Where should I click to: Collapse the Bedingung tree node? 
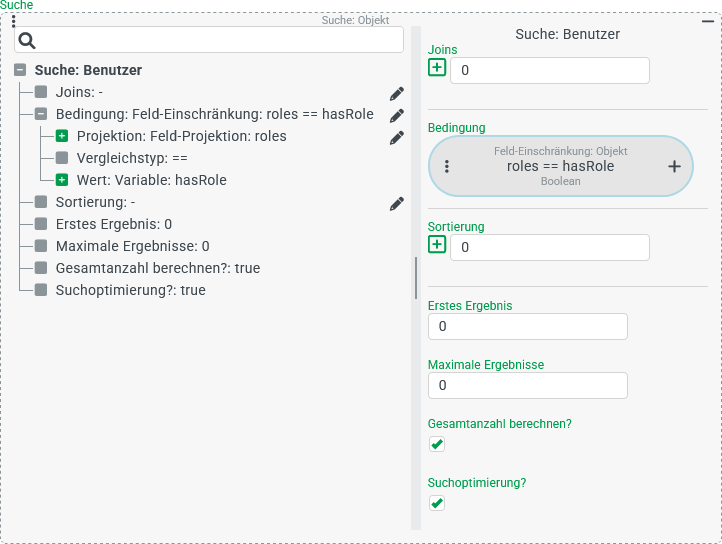41,114
